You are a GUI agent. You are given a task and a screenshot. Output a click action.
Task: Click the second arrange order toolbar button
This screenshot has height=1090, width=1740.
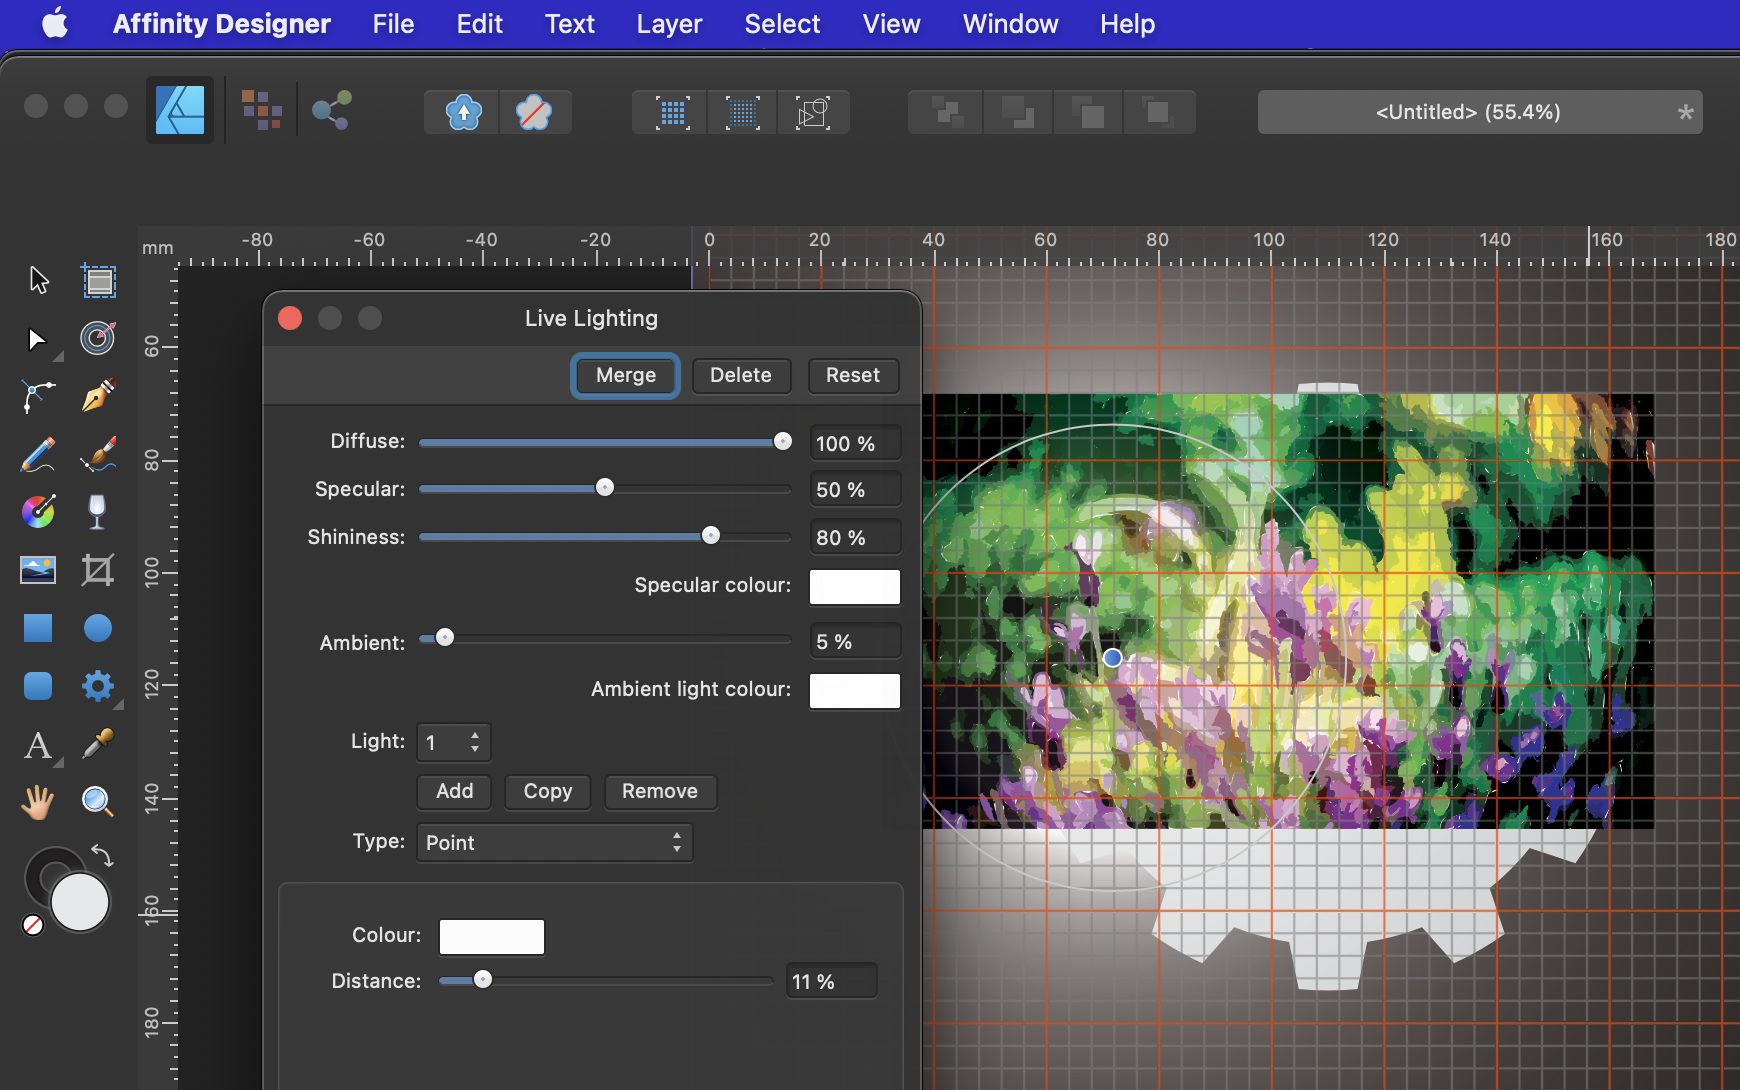(x=1018, y=112)
